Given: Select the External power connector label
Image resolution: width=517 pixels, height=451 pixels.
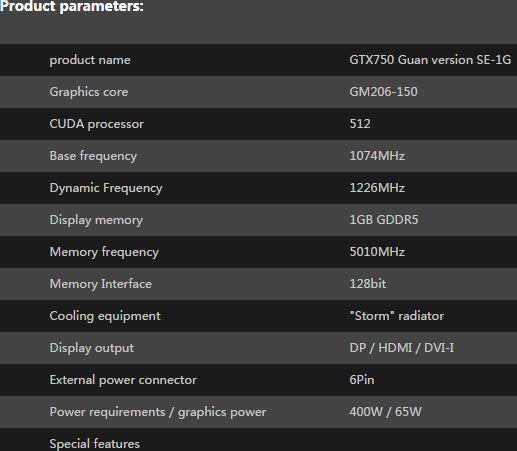Looking at the screenshot, I should tap(123, 380).
